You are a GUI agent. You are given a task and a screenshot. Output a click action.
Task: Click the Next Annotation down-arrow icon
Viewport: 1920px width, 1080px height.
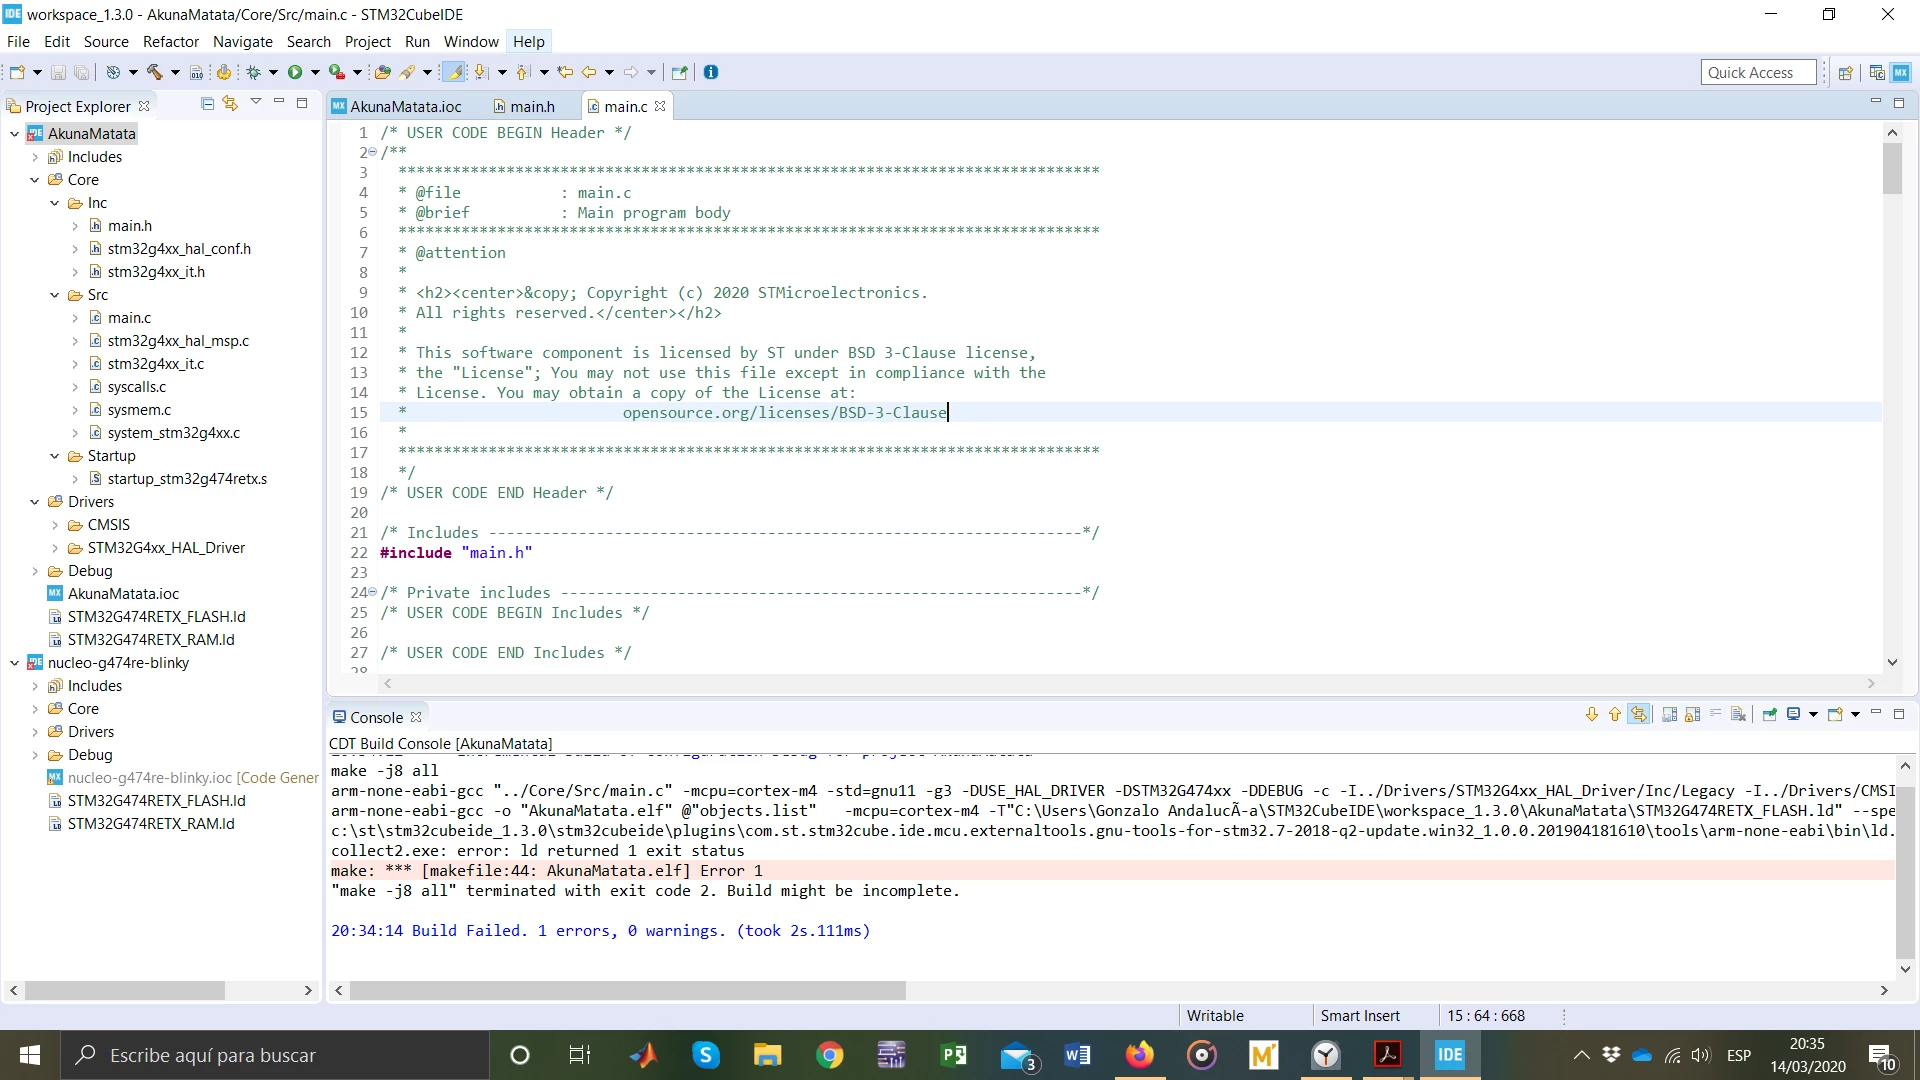coord(482,72)
